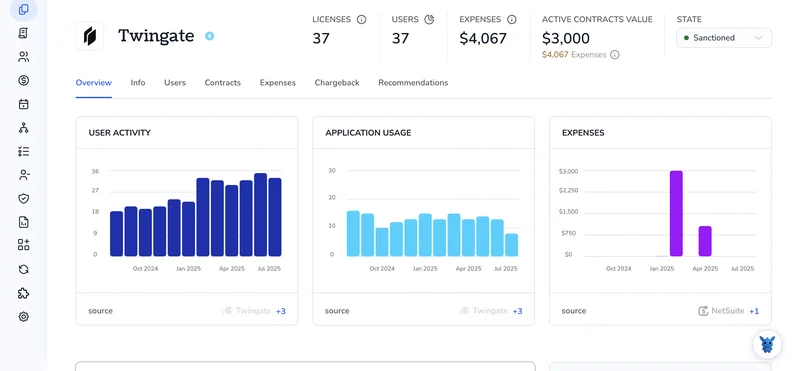Expand +3 sources under User Activity

point(281,311)
